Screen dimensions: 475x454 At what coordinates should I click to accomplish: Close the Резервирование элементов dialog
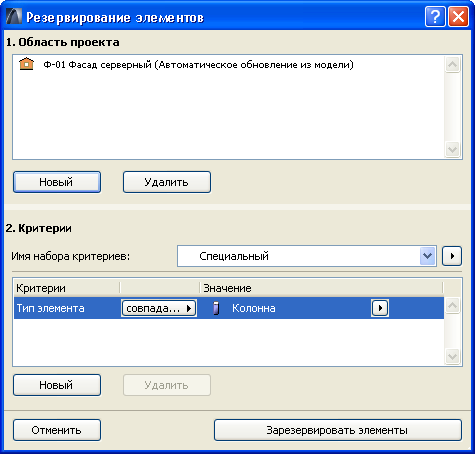point(458,16)
